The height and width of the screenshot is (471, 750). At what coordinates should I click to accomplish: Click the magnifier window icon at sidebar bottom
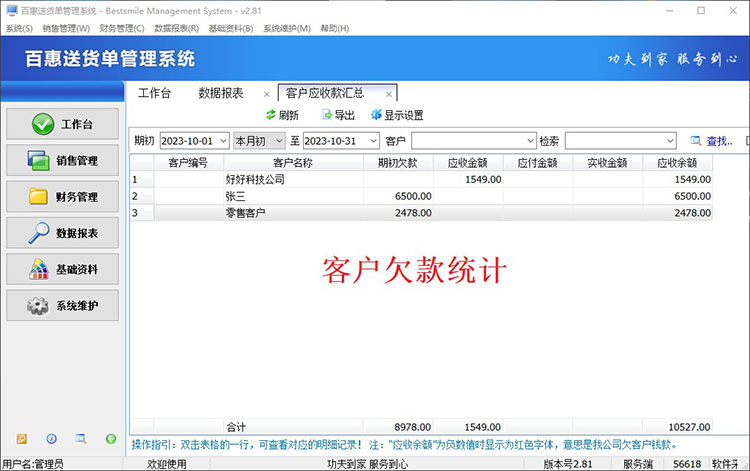(81, 438)
